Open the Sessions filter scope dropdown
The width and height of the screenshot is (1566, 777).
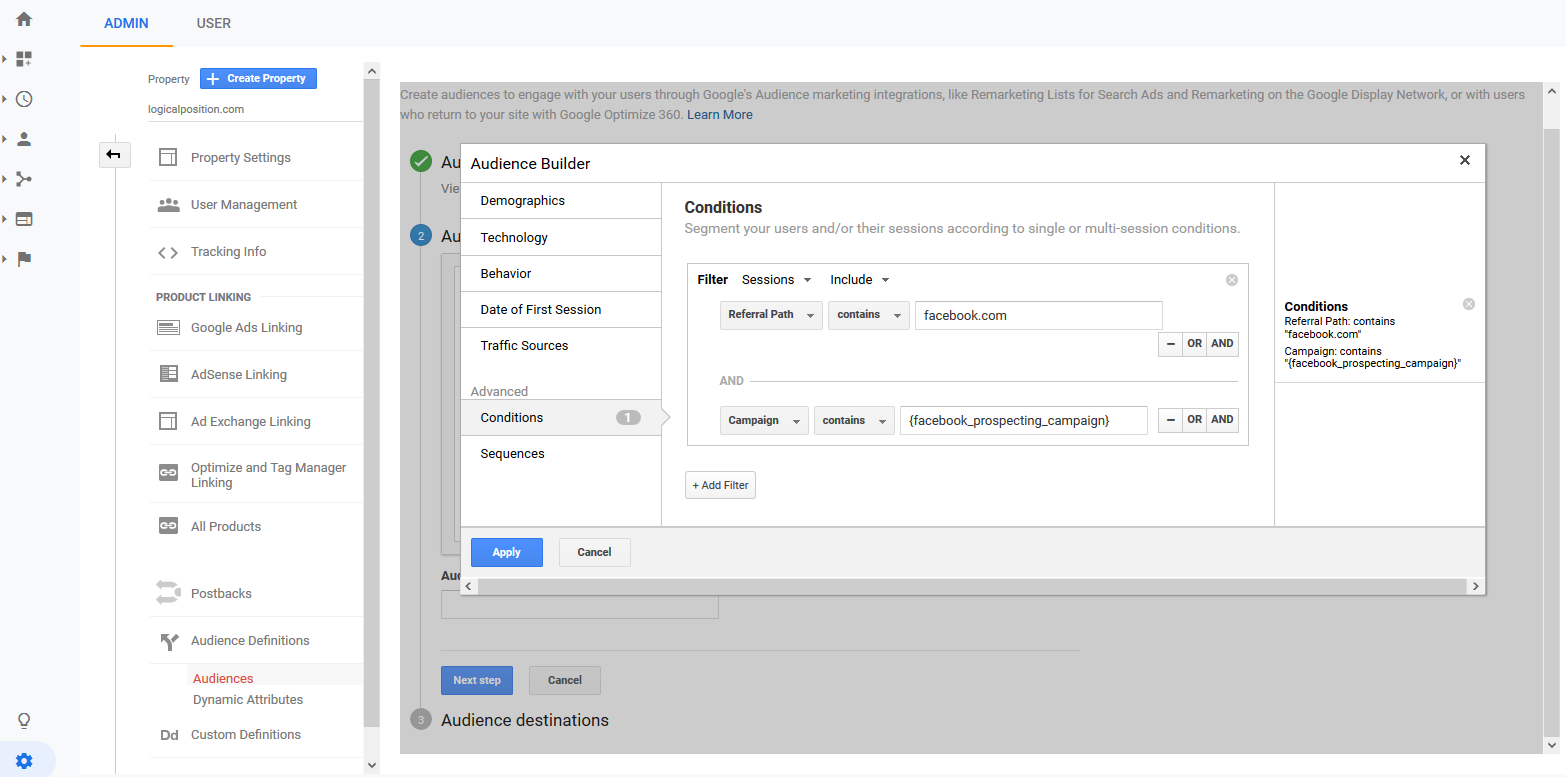click(777, 280)
